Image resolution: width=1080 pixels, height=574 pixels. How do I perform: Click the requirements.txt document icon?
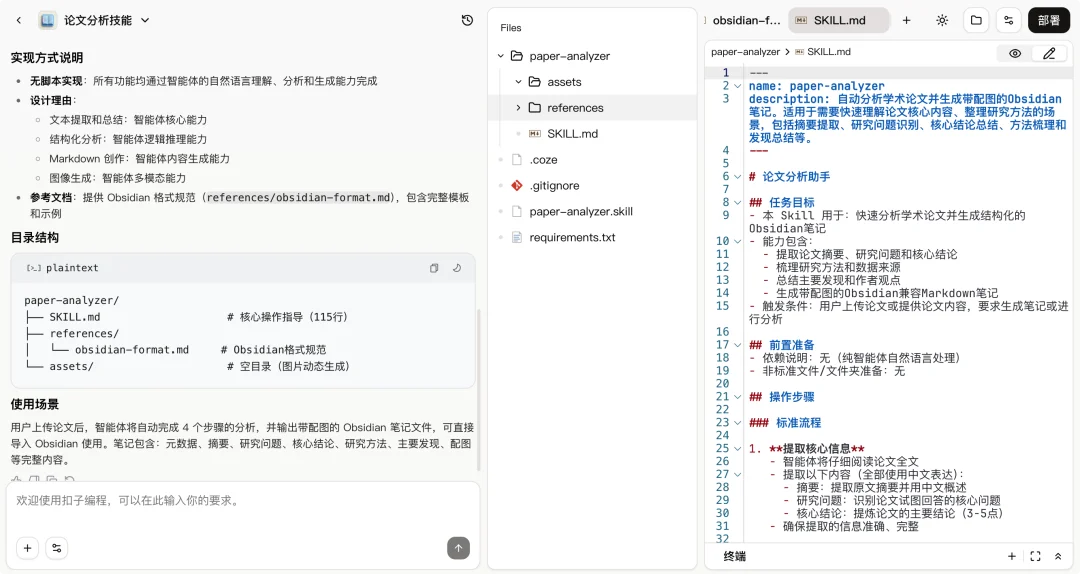[x=517, y=237]
